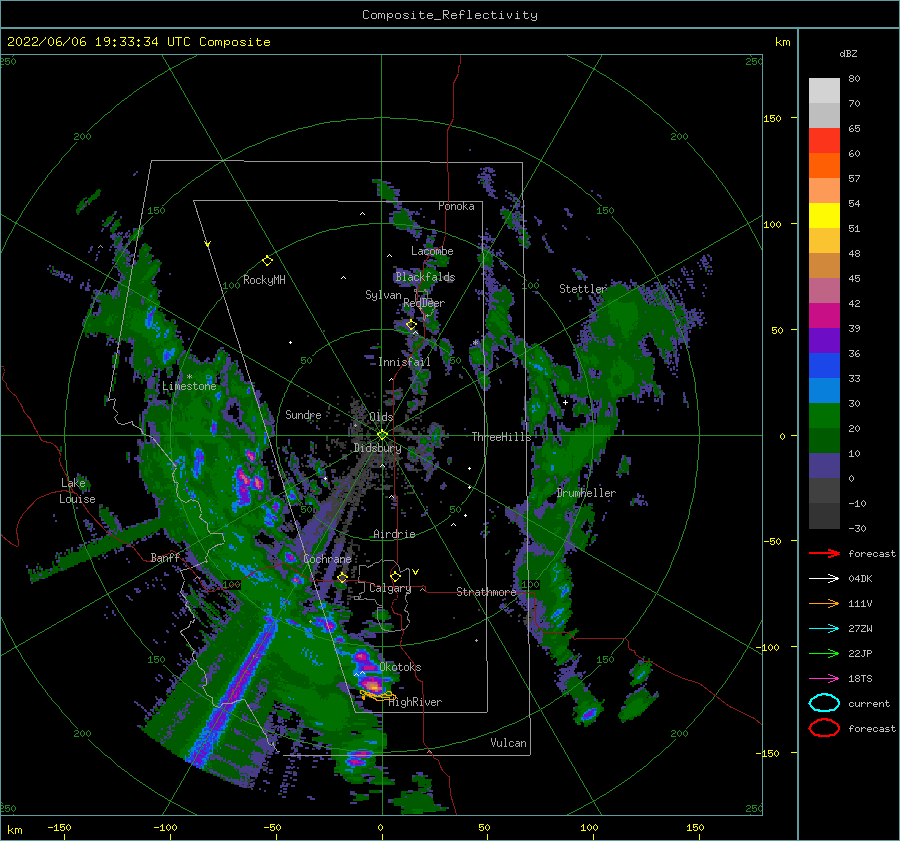Click the 'current' legend label
This screenshot has height=841, width=900.
coord(869,704)
